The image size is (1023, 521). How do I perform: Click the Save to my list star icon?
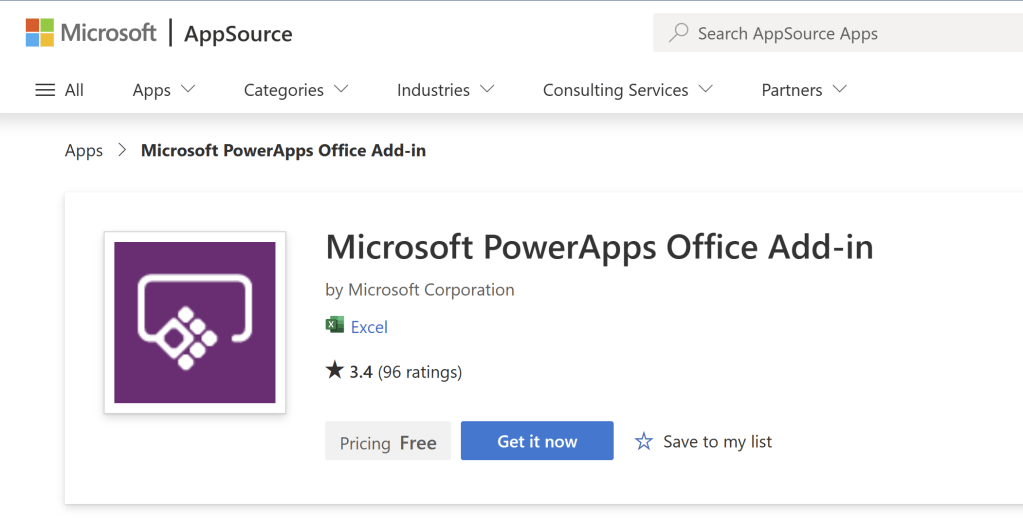(644, 442)
